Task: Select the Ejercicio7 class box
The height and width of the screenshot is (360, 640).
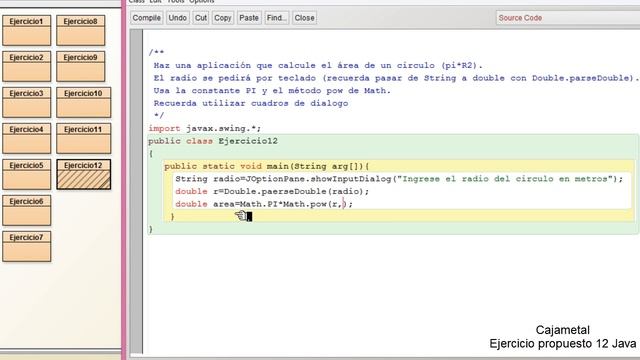Action: 27,246
